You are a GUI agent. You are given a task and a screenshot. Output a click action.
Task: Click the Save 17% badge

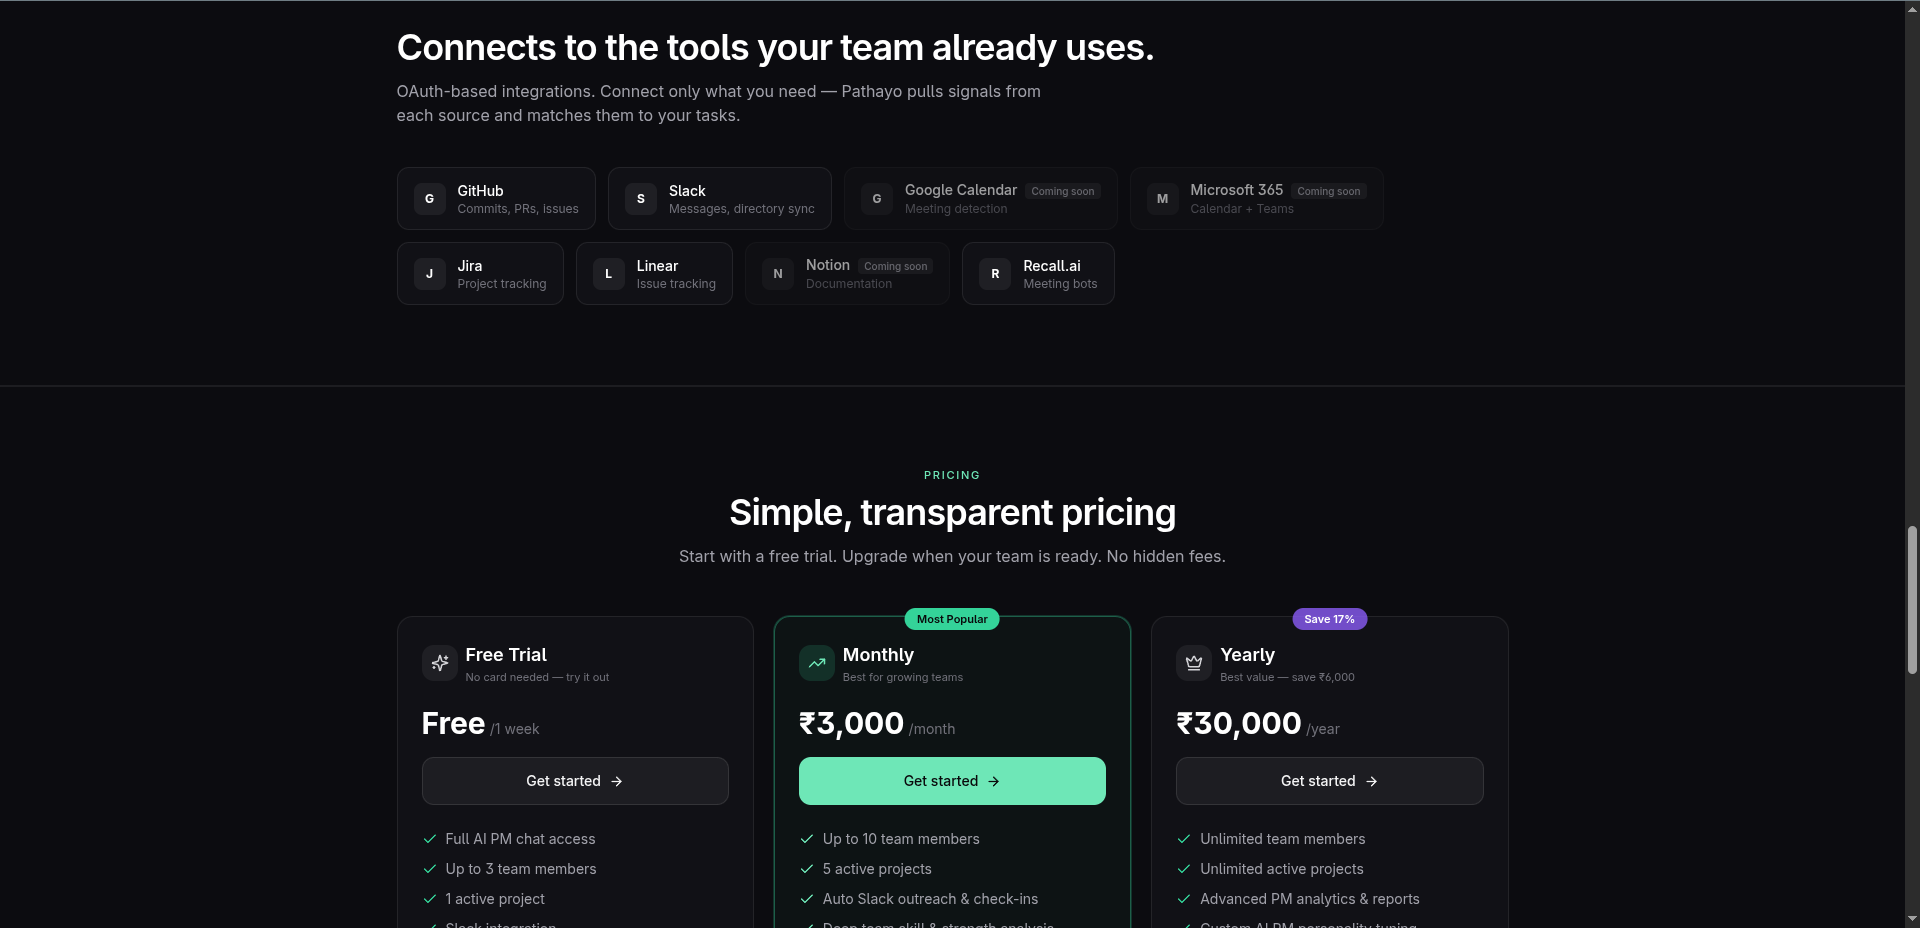coord(1330,619)
